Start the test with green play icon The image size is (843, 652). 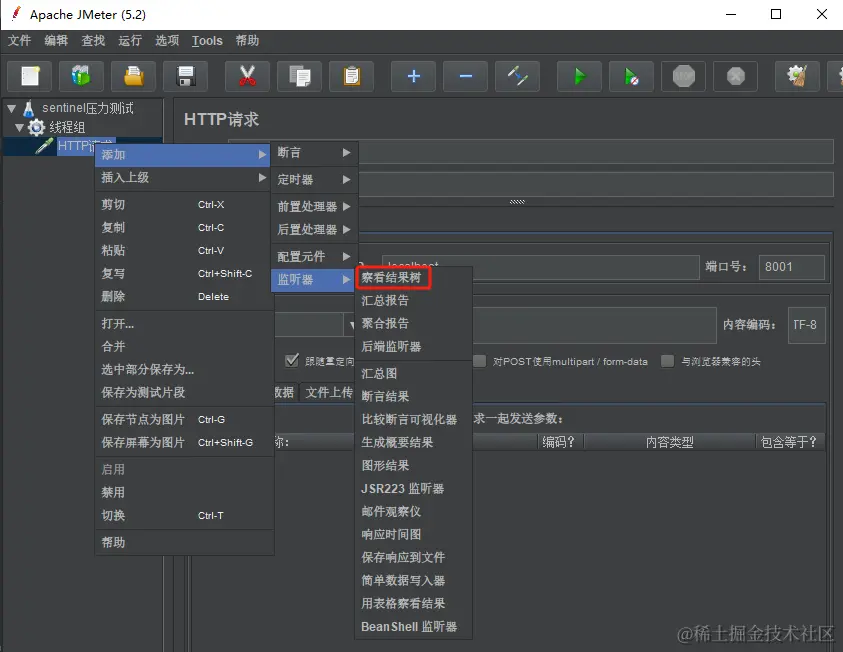(x=580, y=76)
